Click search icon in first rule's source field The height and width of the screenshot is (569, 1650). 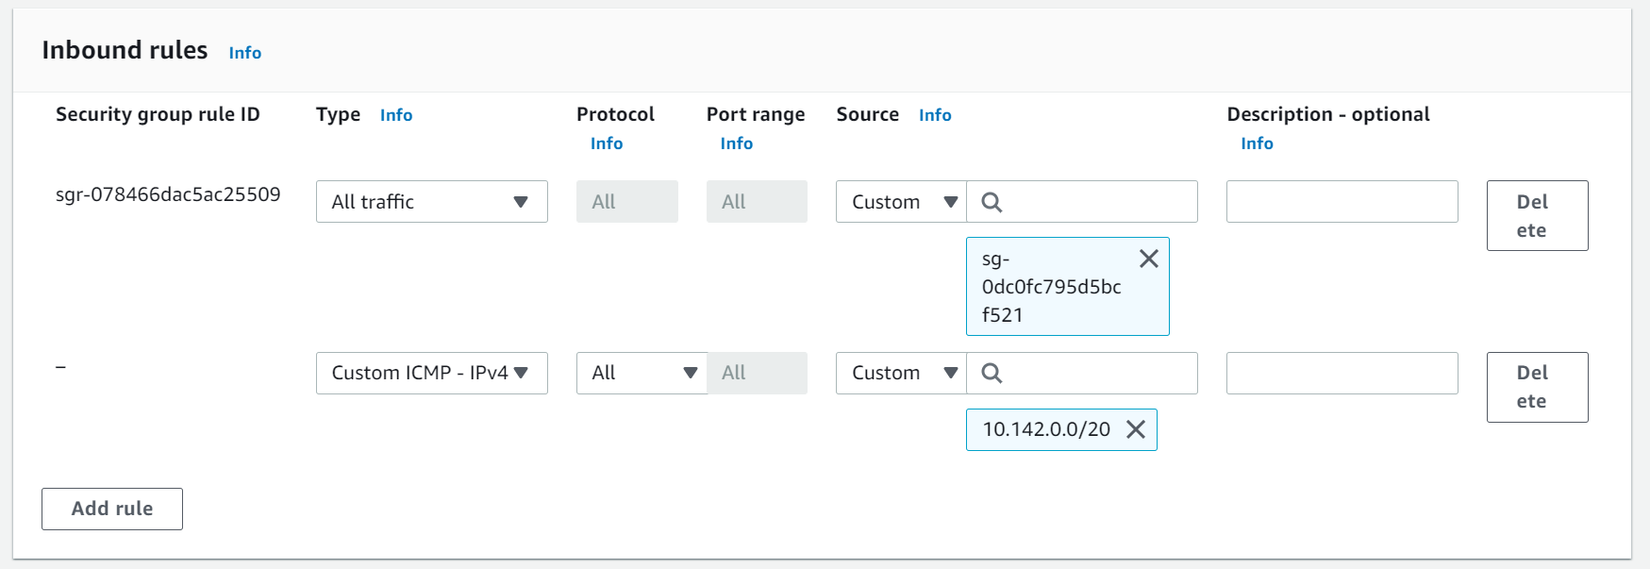[991, 202]
